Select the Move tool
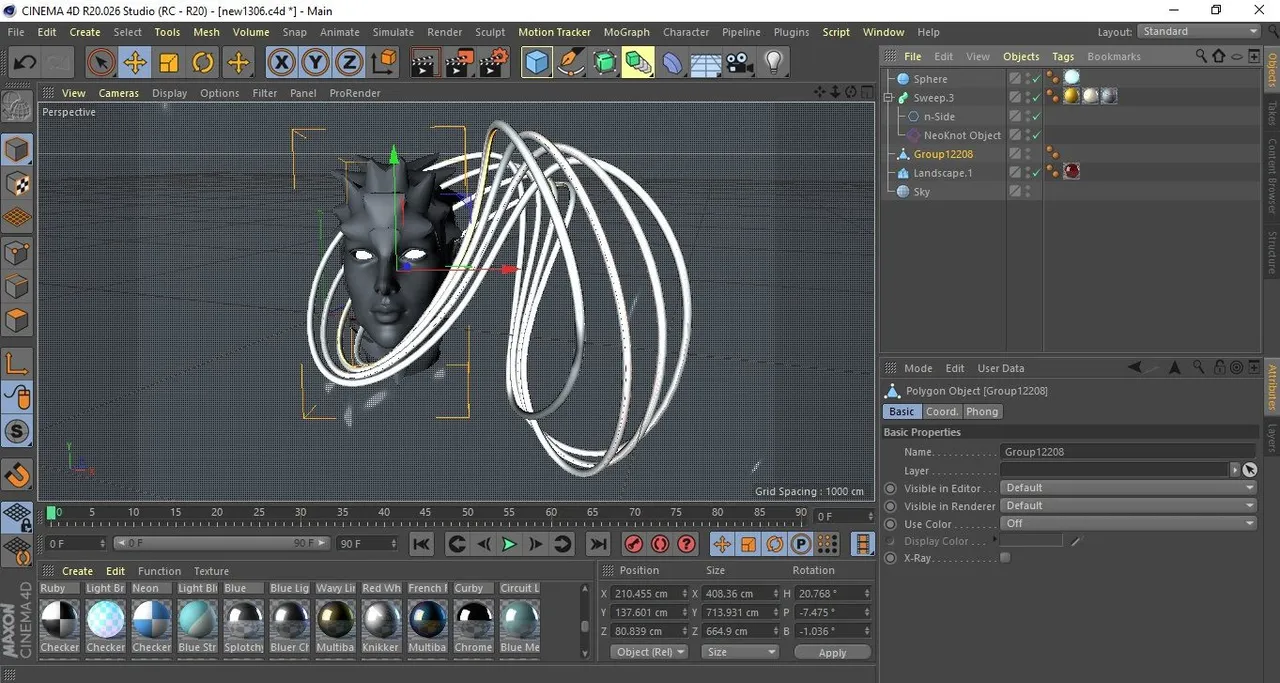The height and width of the screenshot is (683, 1280). 135,63
